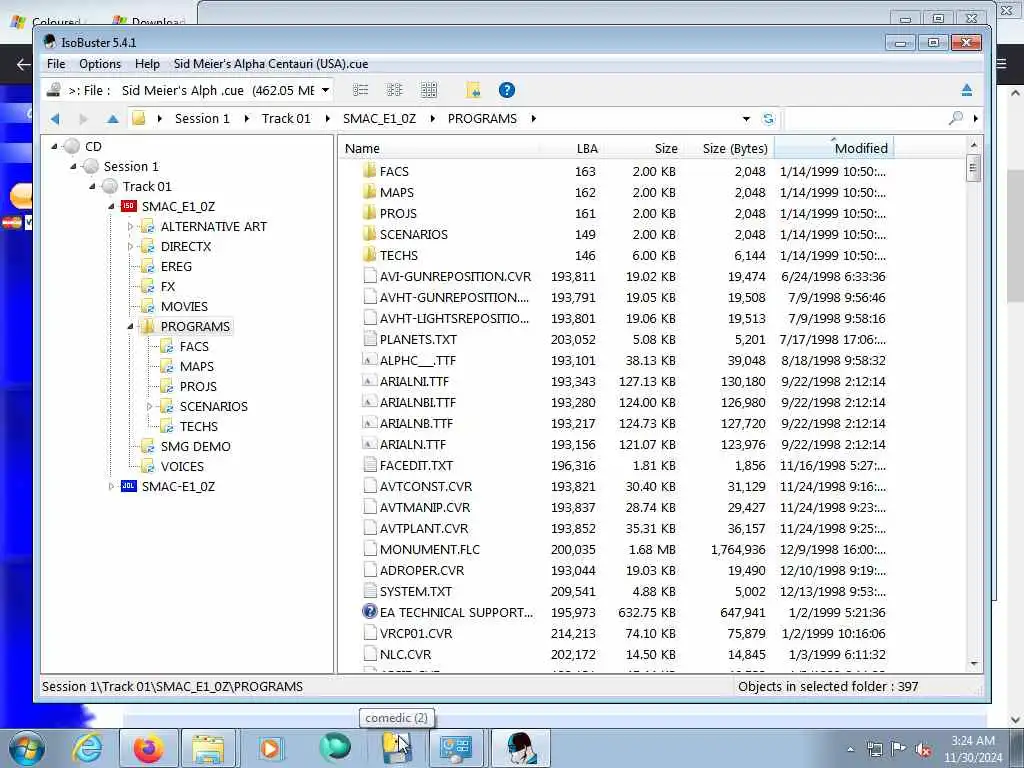This screenshot has width=1024, height=768.
Task: Expand the arrow after PROGRAMS breadcrumb
Action: (534, 119)
